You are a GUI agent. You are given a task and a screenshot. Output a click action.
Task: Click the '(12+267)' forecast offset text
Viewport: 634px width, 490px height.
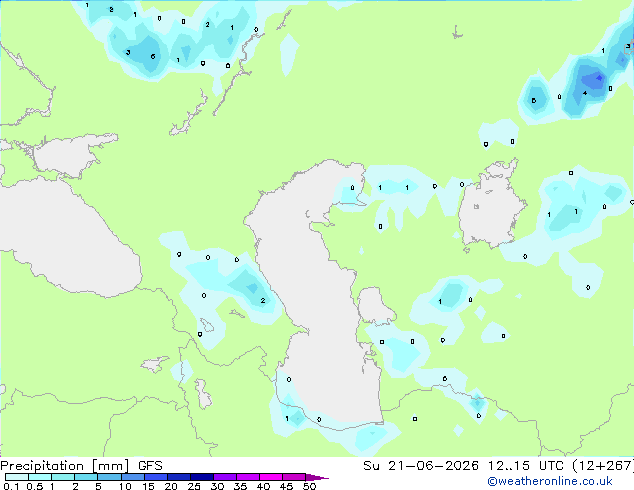pos(603,466)
